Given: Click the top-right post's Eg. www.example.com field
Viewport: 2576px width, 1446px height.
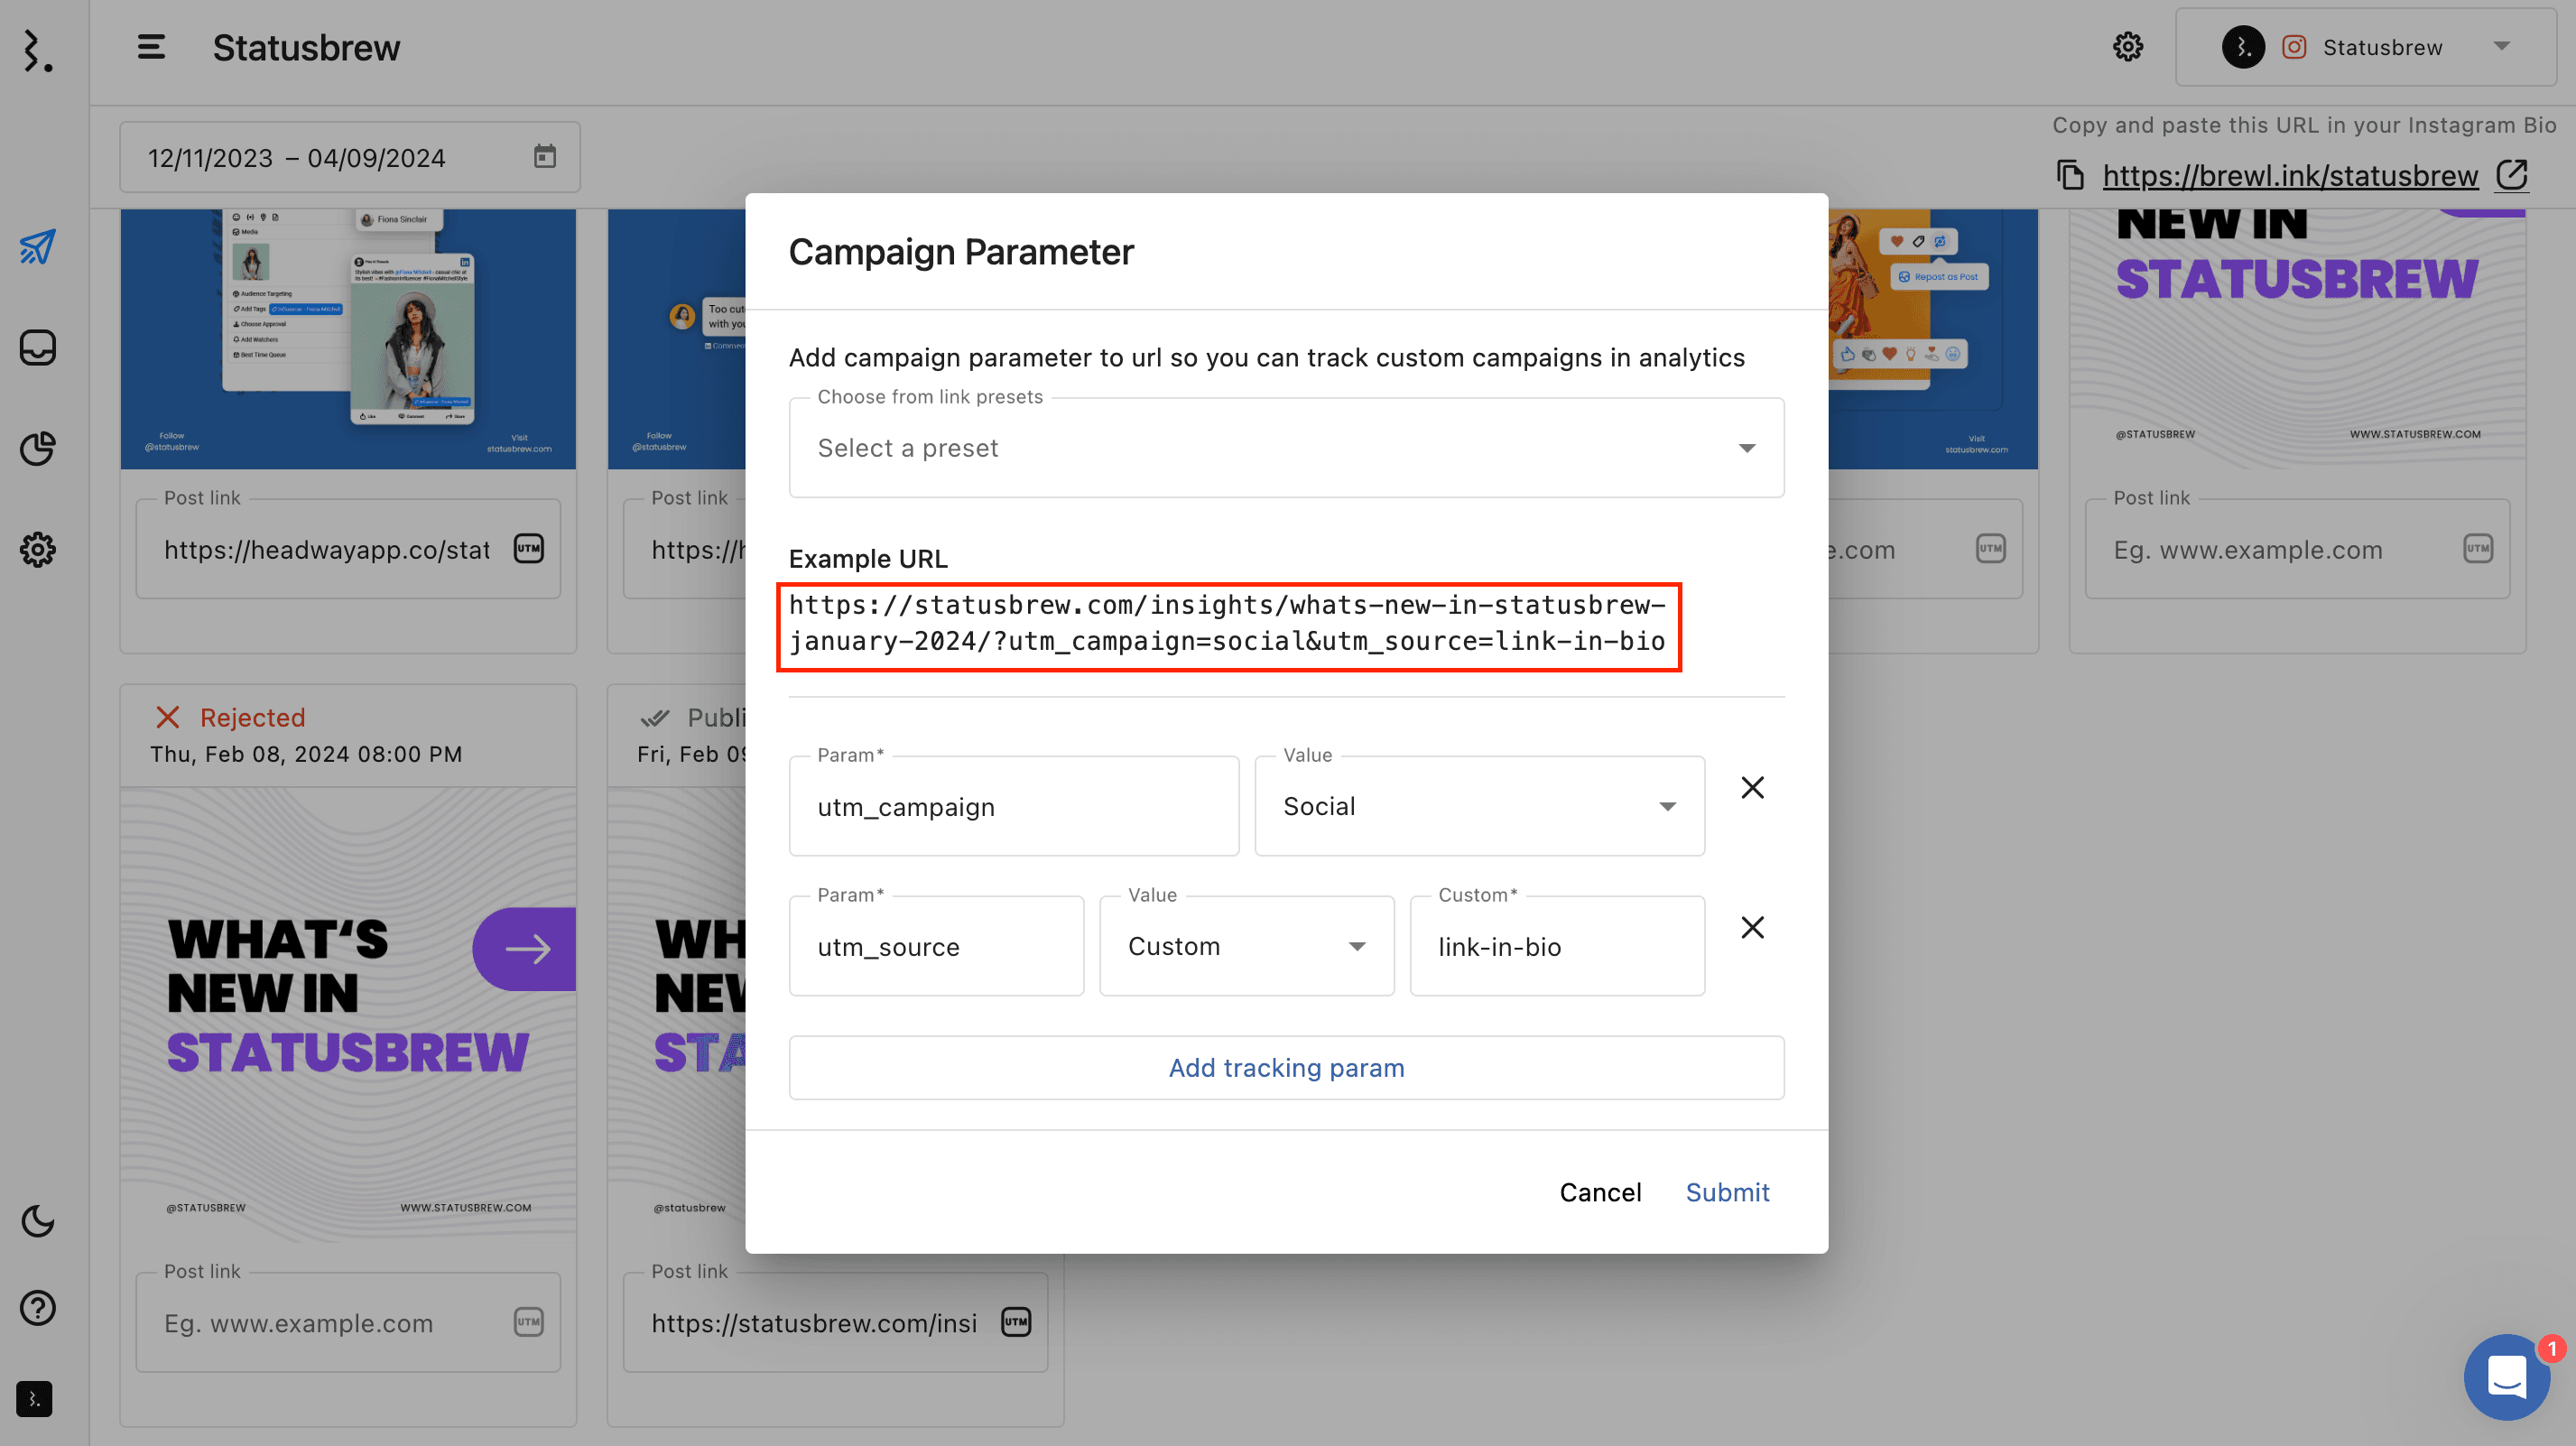Looking at the screenshot, I should (2297, 549).
